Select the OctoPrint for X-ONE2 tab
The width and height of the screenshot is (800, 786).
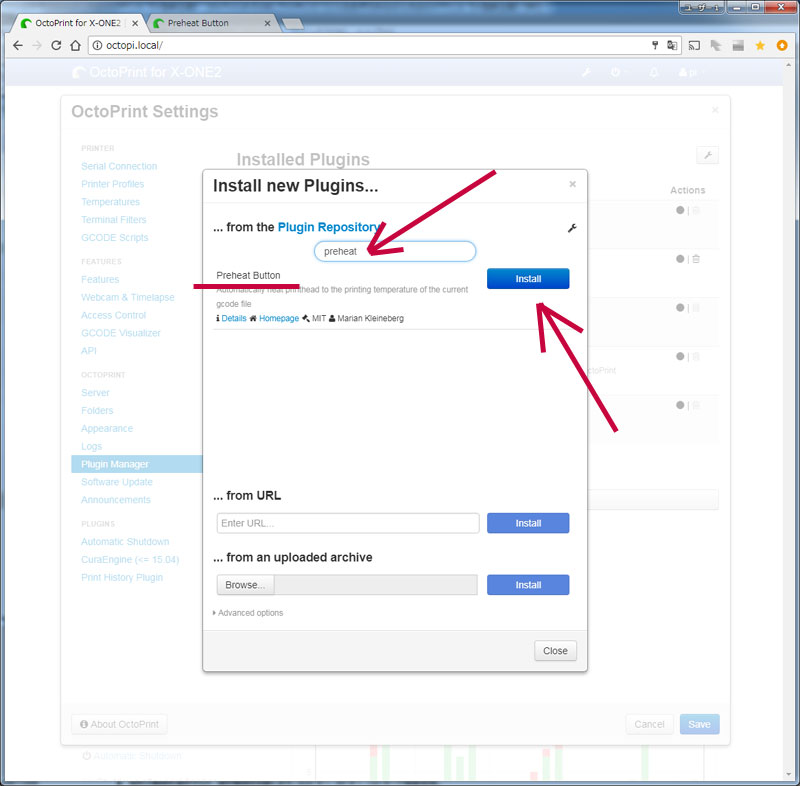pos(78,23)
